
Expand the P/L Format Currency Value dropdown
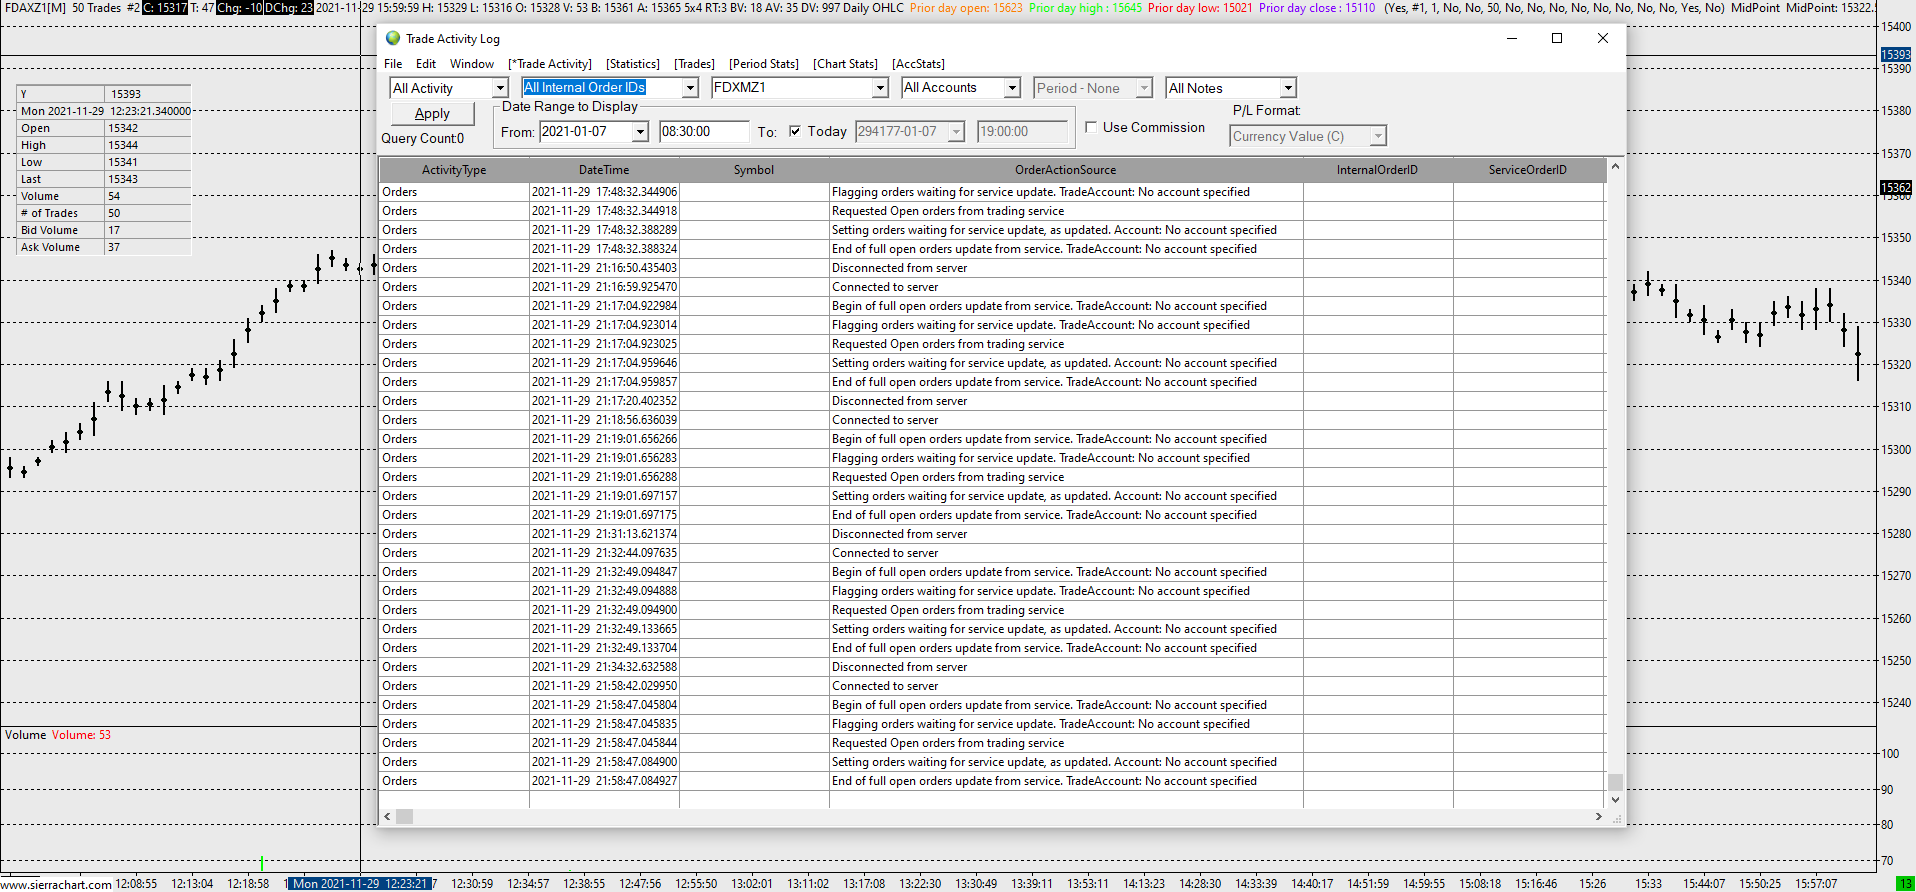click(1378, 136)
